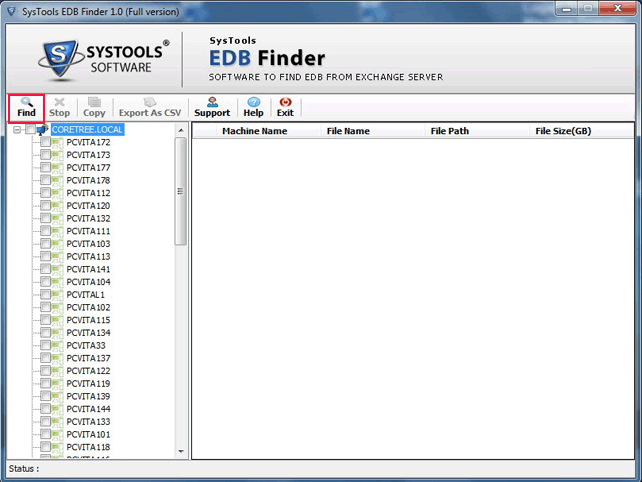Open the Support toolbar option
The height and width of the screenshot is (482, 642).
(x=212, y=108)
